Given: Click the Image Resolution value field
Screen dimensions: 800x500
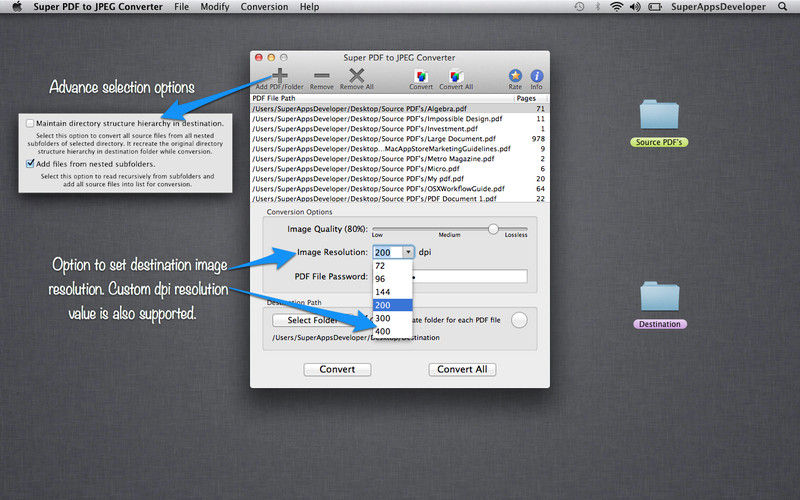Looking at the screenshot, I should (388, 252).
